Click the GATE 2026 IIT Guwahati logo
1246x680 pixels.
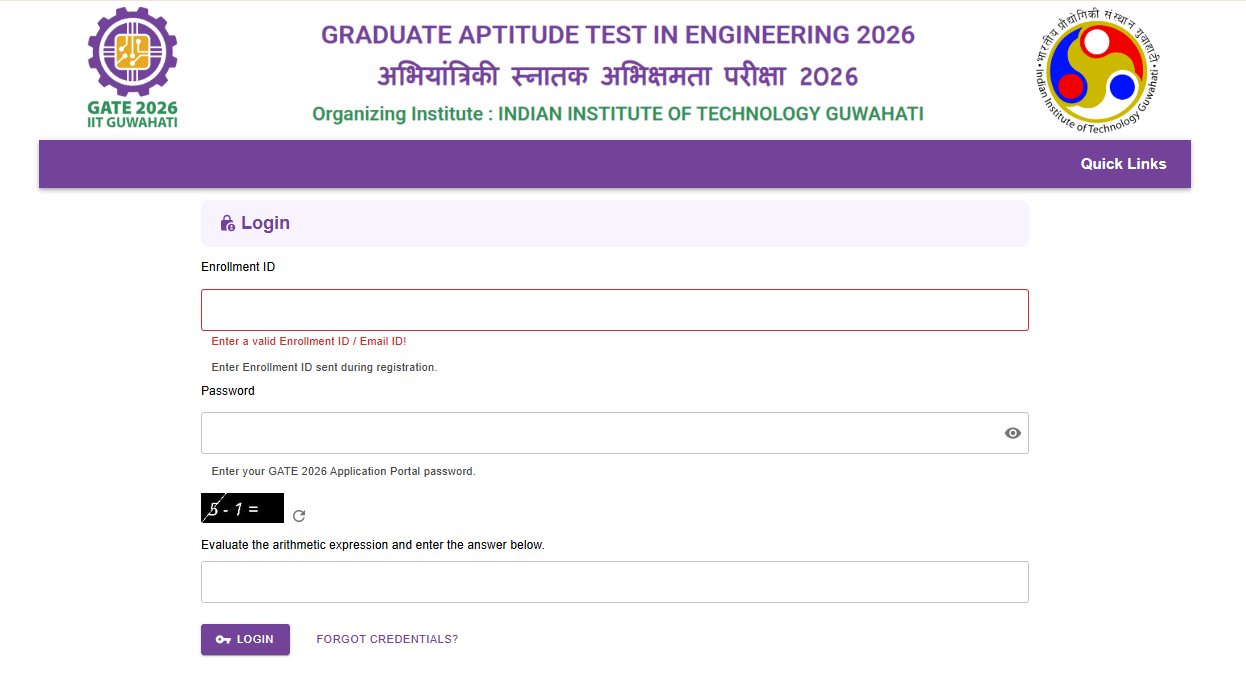coord(131,65)
